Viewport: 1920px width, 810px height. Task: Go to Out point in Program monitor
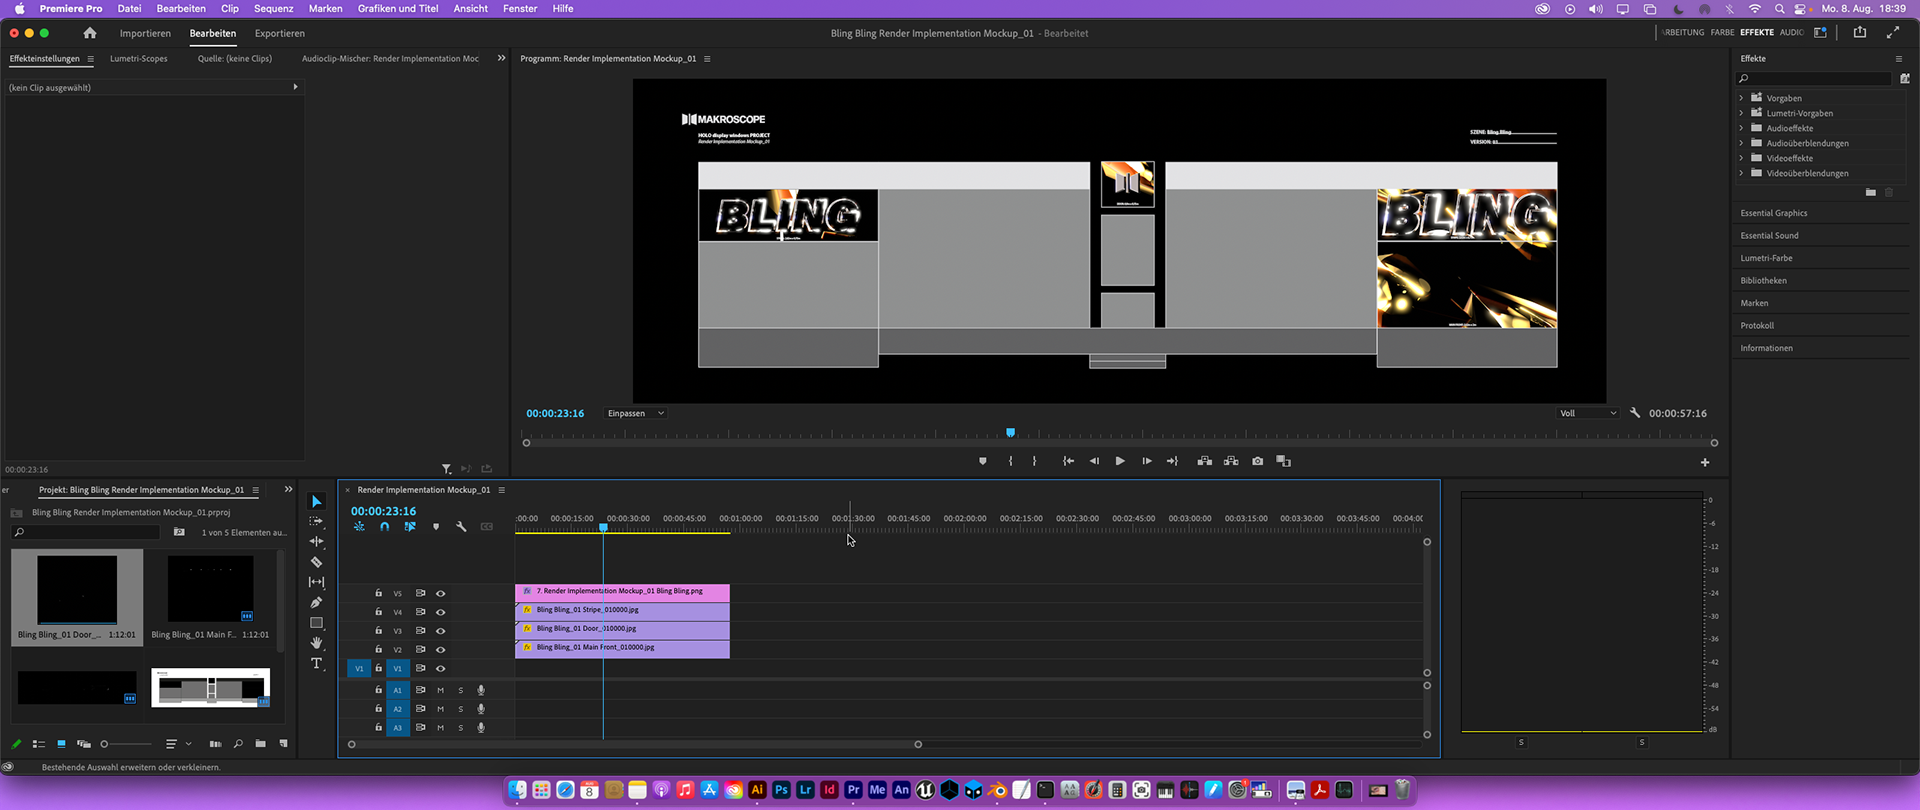(1172, 461)
